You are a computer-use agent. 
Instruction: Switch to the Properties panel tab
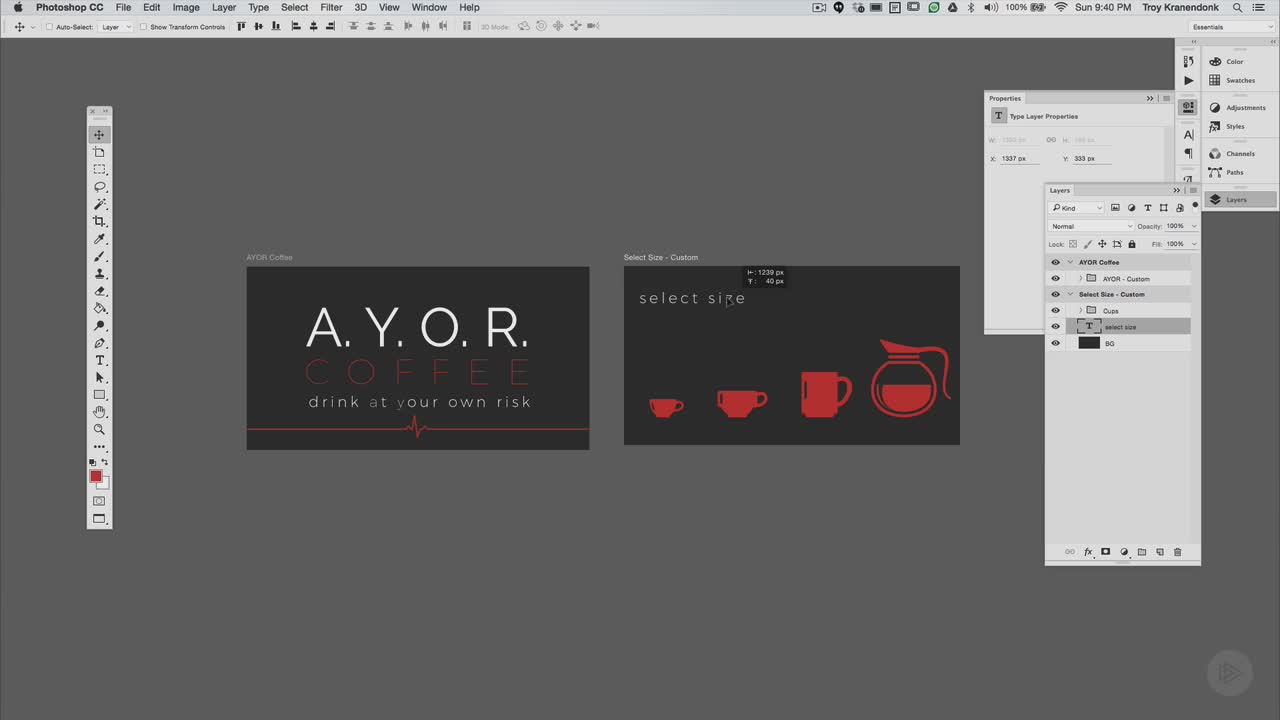pyautogui.click(x=1005, y=98)
